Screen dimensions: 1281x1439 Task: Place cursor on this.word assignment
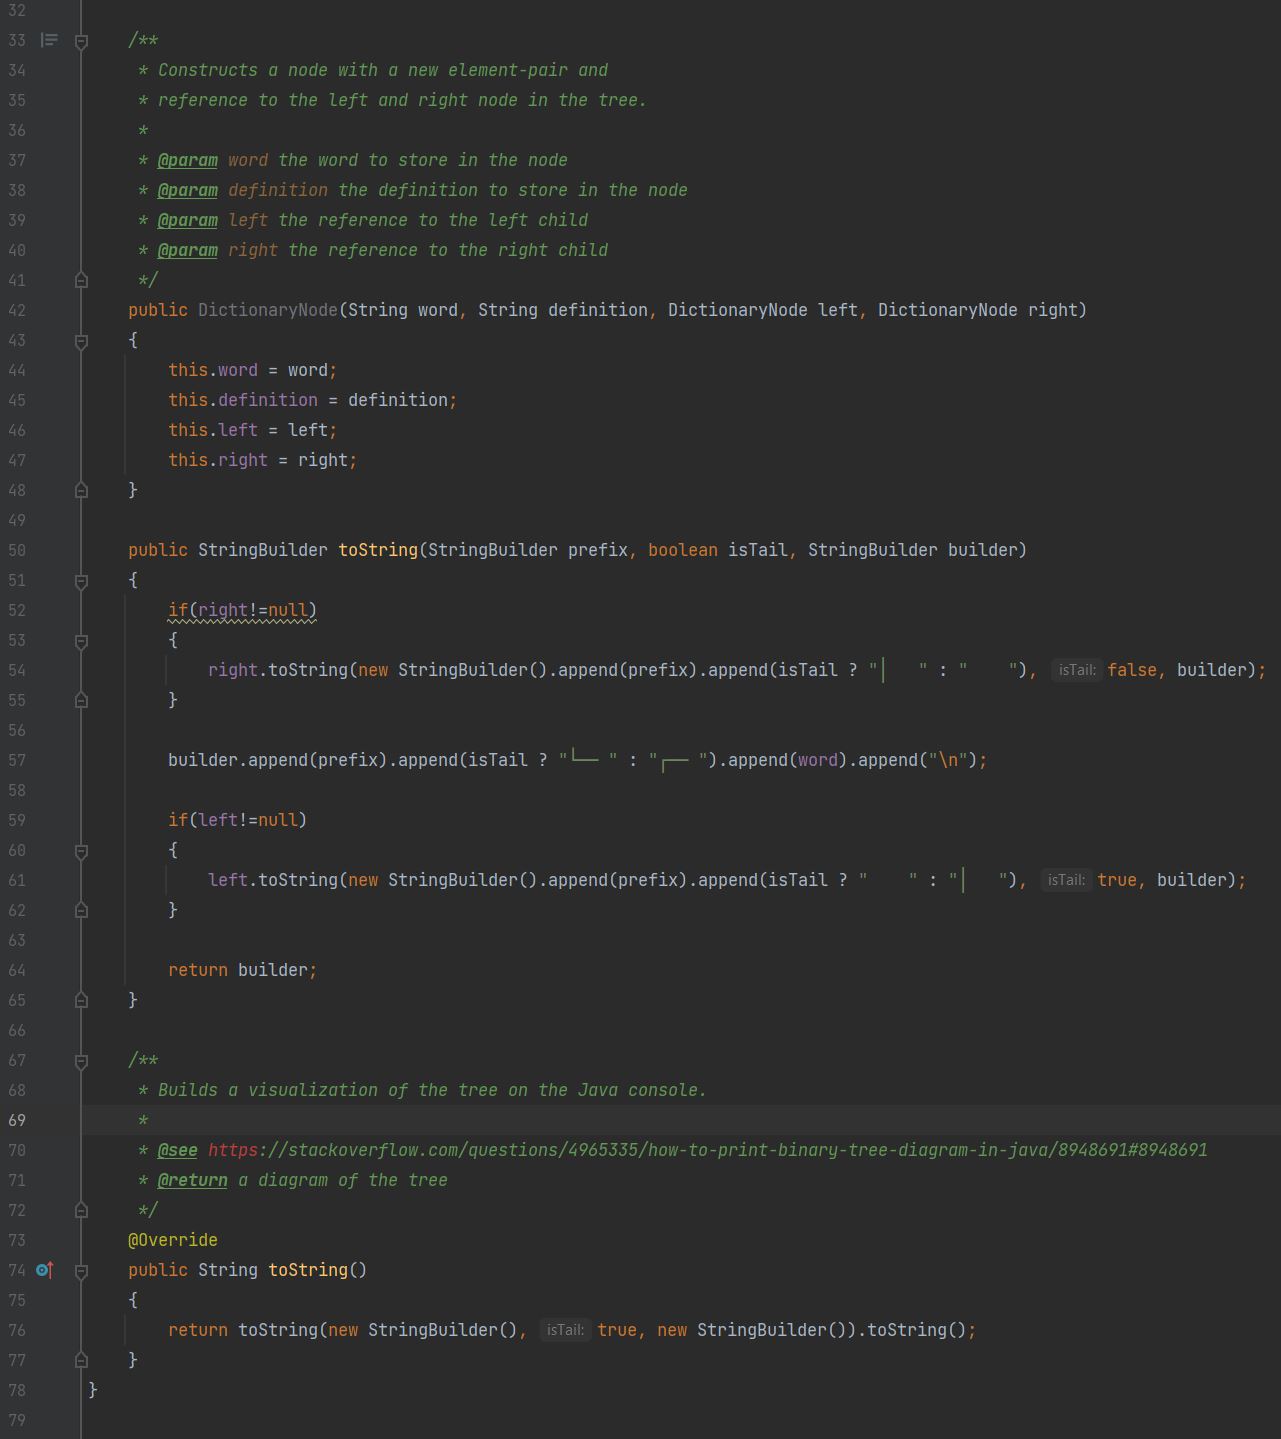pyautogui.click(x=253, y=370)
